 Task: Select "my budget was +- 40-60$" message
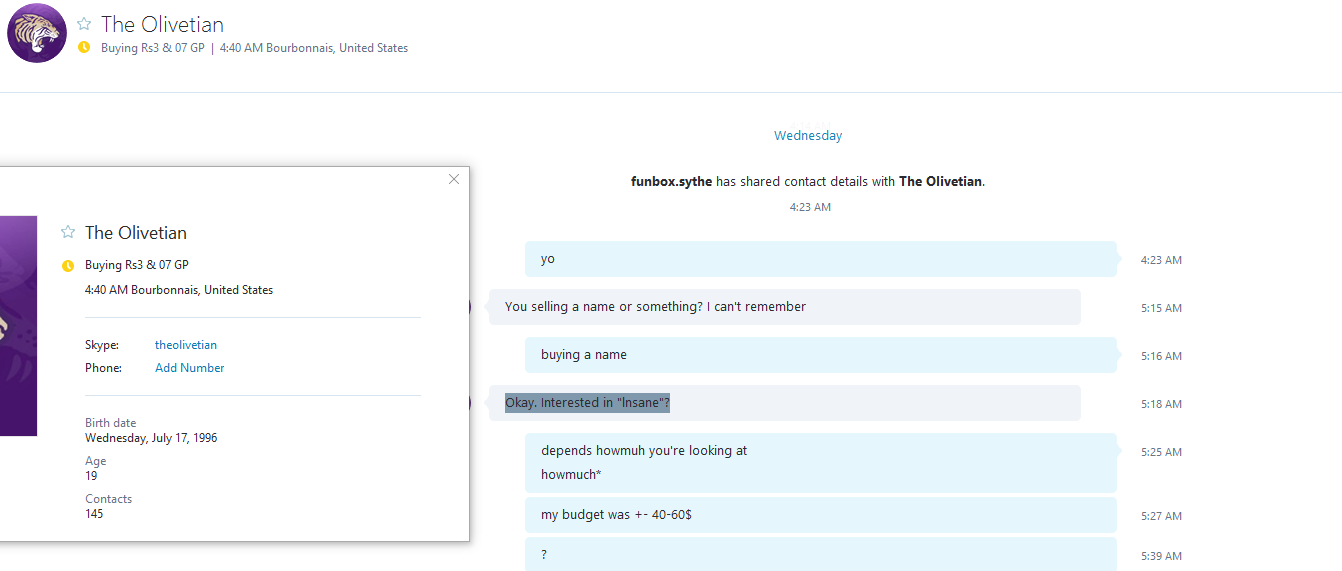pyautogui.click(x=820, y=515)
